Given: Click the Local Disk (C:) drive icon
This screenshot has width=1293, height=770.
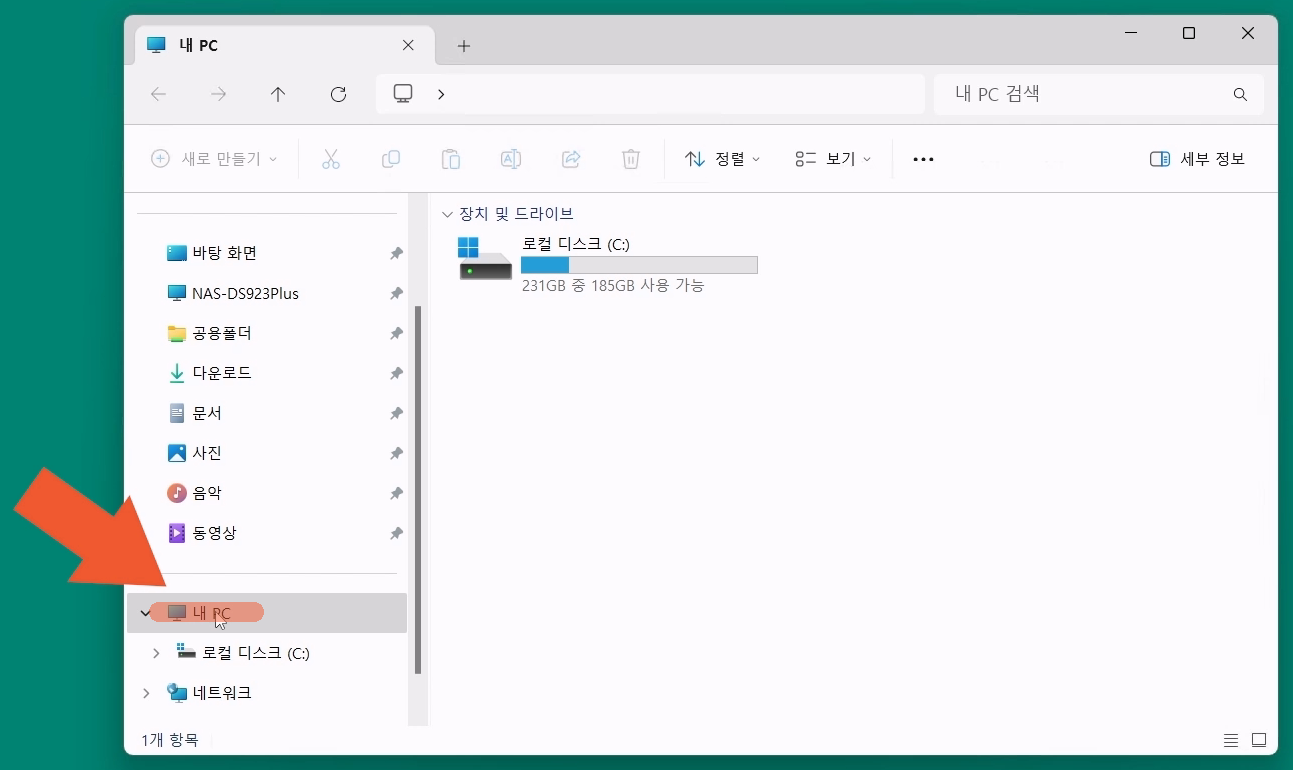Looking at the screenshot, I should pos(485,259).
